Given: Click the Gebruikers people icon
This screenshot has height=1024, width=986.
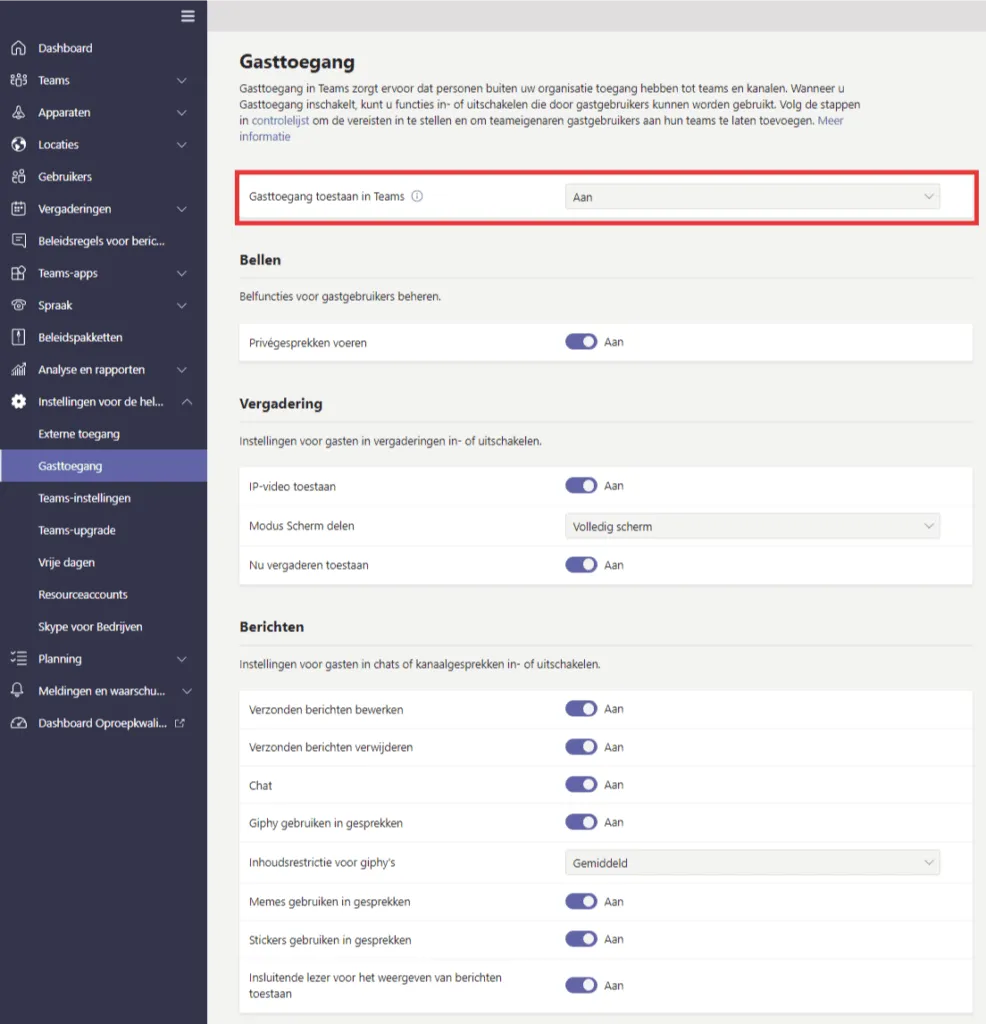Looking at the screenshot, I should tap(18, 177).
